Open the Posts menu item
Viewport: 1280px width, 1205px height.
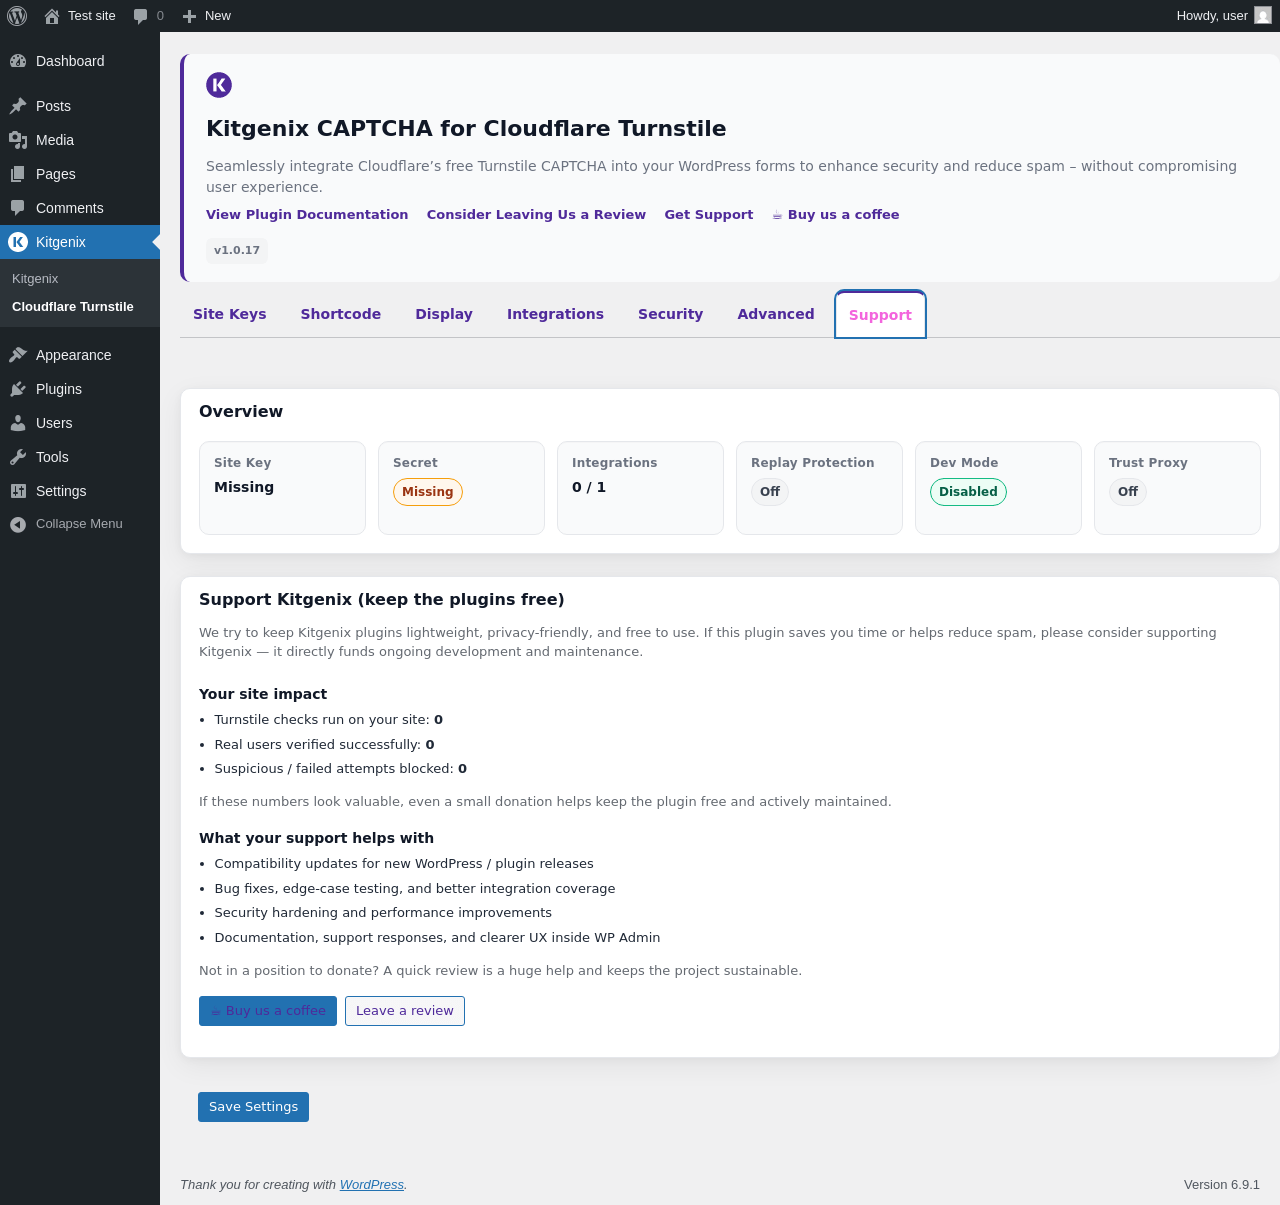tap(80, 106)
